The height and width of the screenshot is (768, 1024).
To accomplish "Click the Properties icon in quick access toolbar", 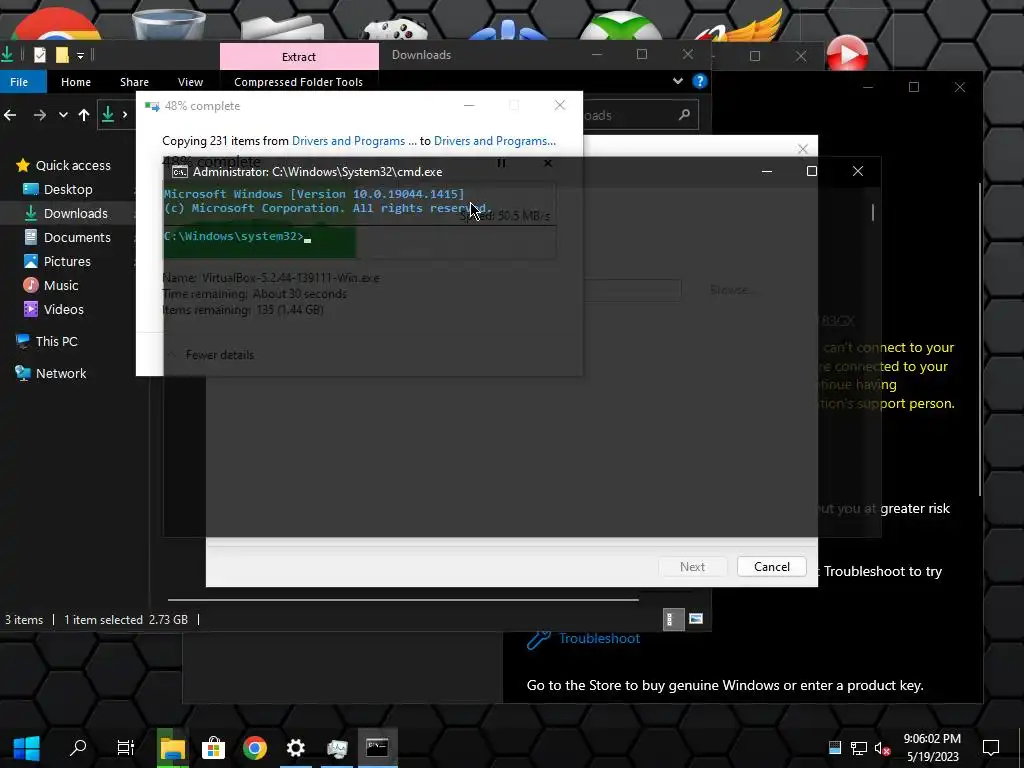I will (40, 55).
